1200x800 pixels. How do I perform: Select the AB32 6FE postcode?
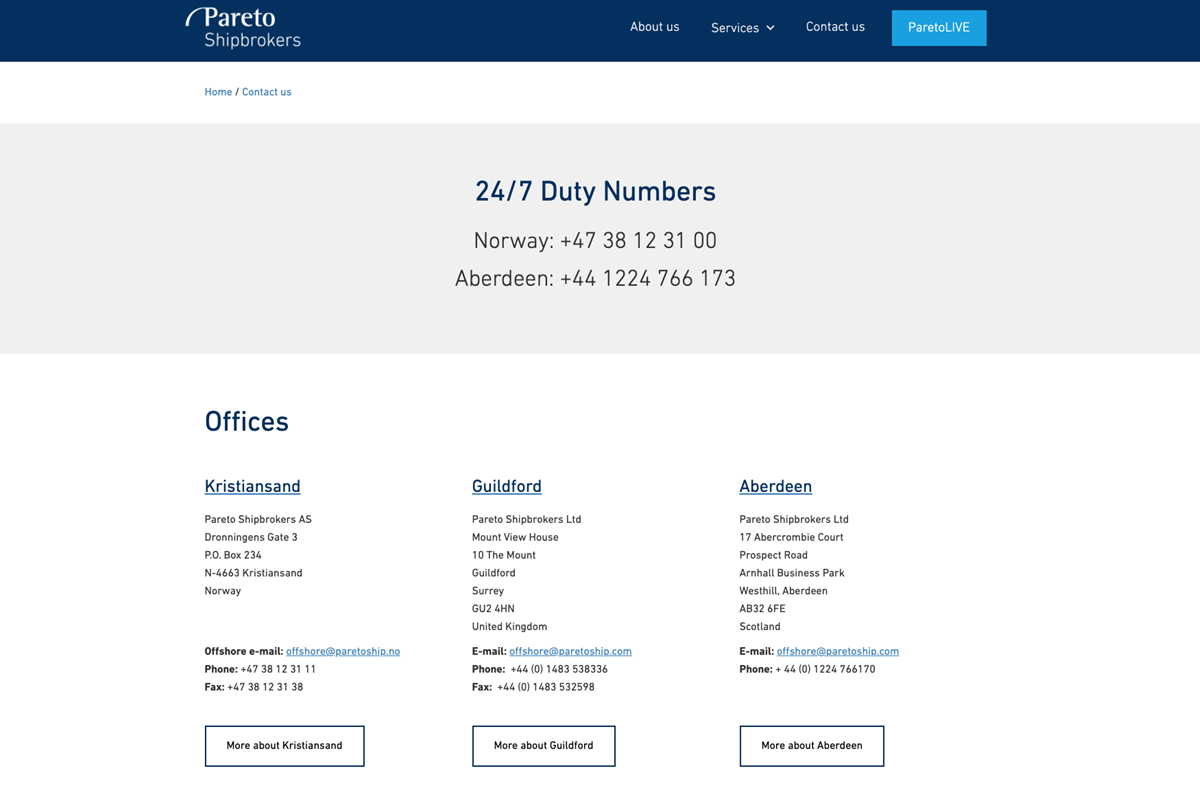pyautogui.click(x=762, y=610)
